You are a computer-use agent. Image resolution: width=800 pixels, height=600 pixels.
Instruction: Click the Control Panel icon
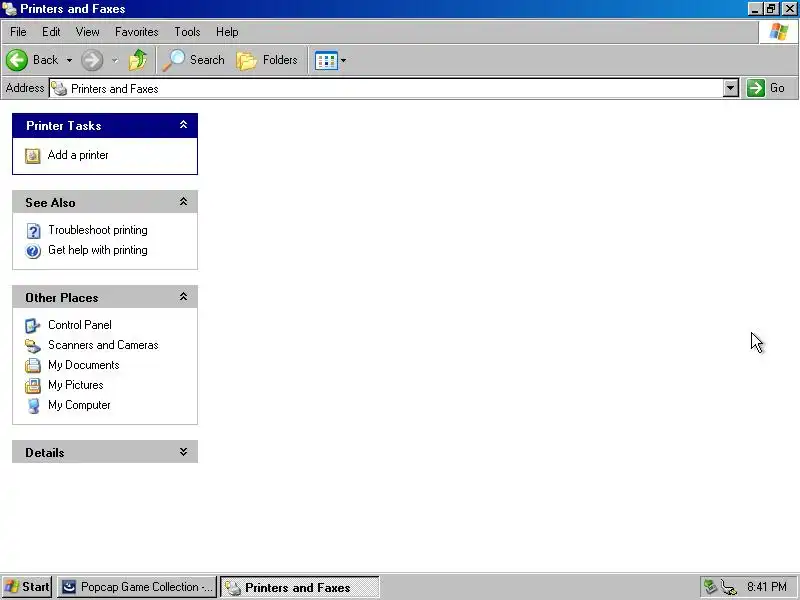(33, 326)
